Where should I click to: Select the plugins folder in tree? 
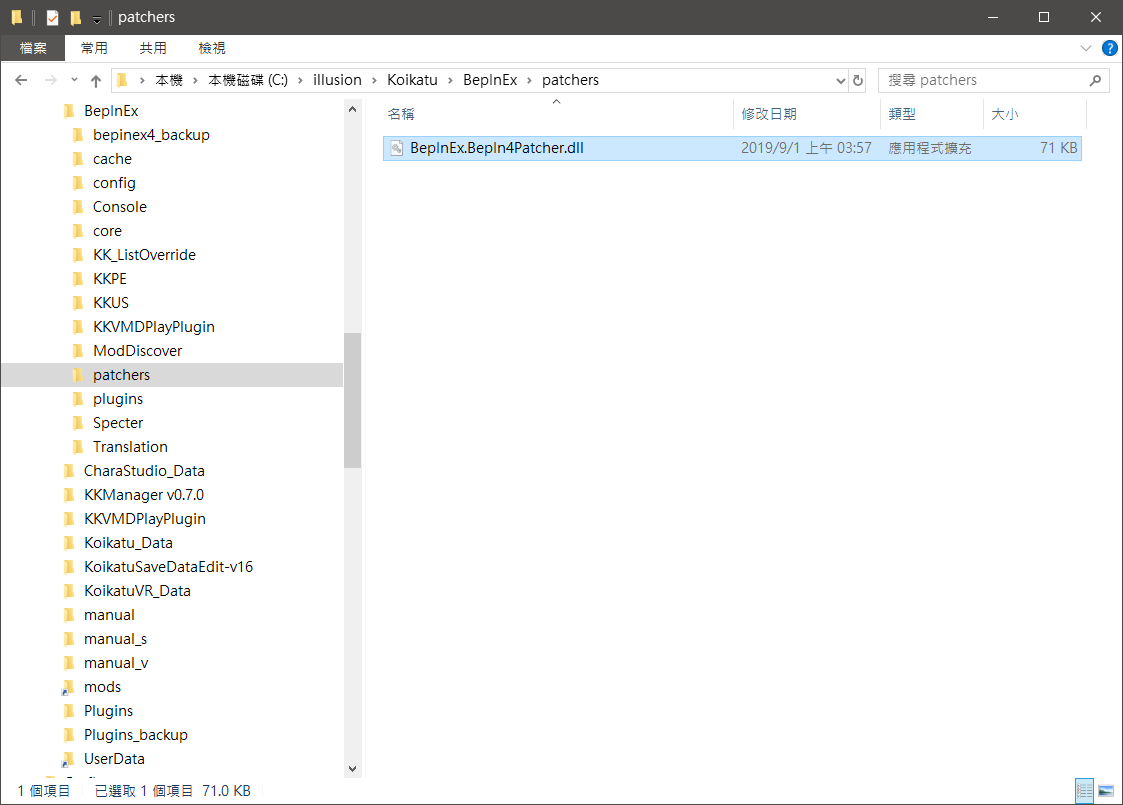[118, 399]
